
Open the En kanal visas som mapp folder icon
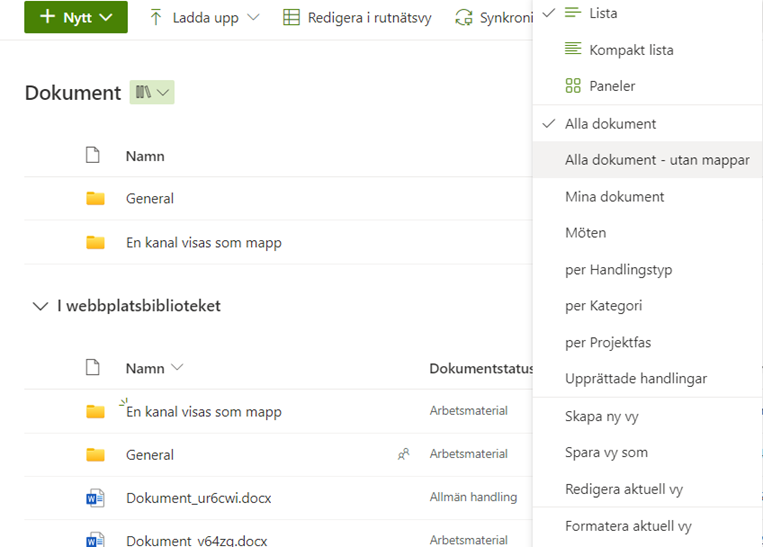point(95,411)
